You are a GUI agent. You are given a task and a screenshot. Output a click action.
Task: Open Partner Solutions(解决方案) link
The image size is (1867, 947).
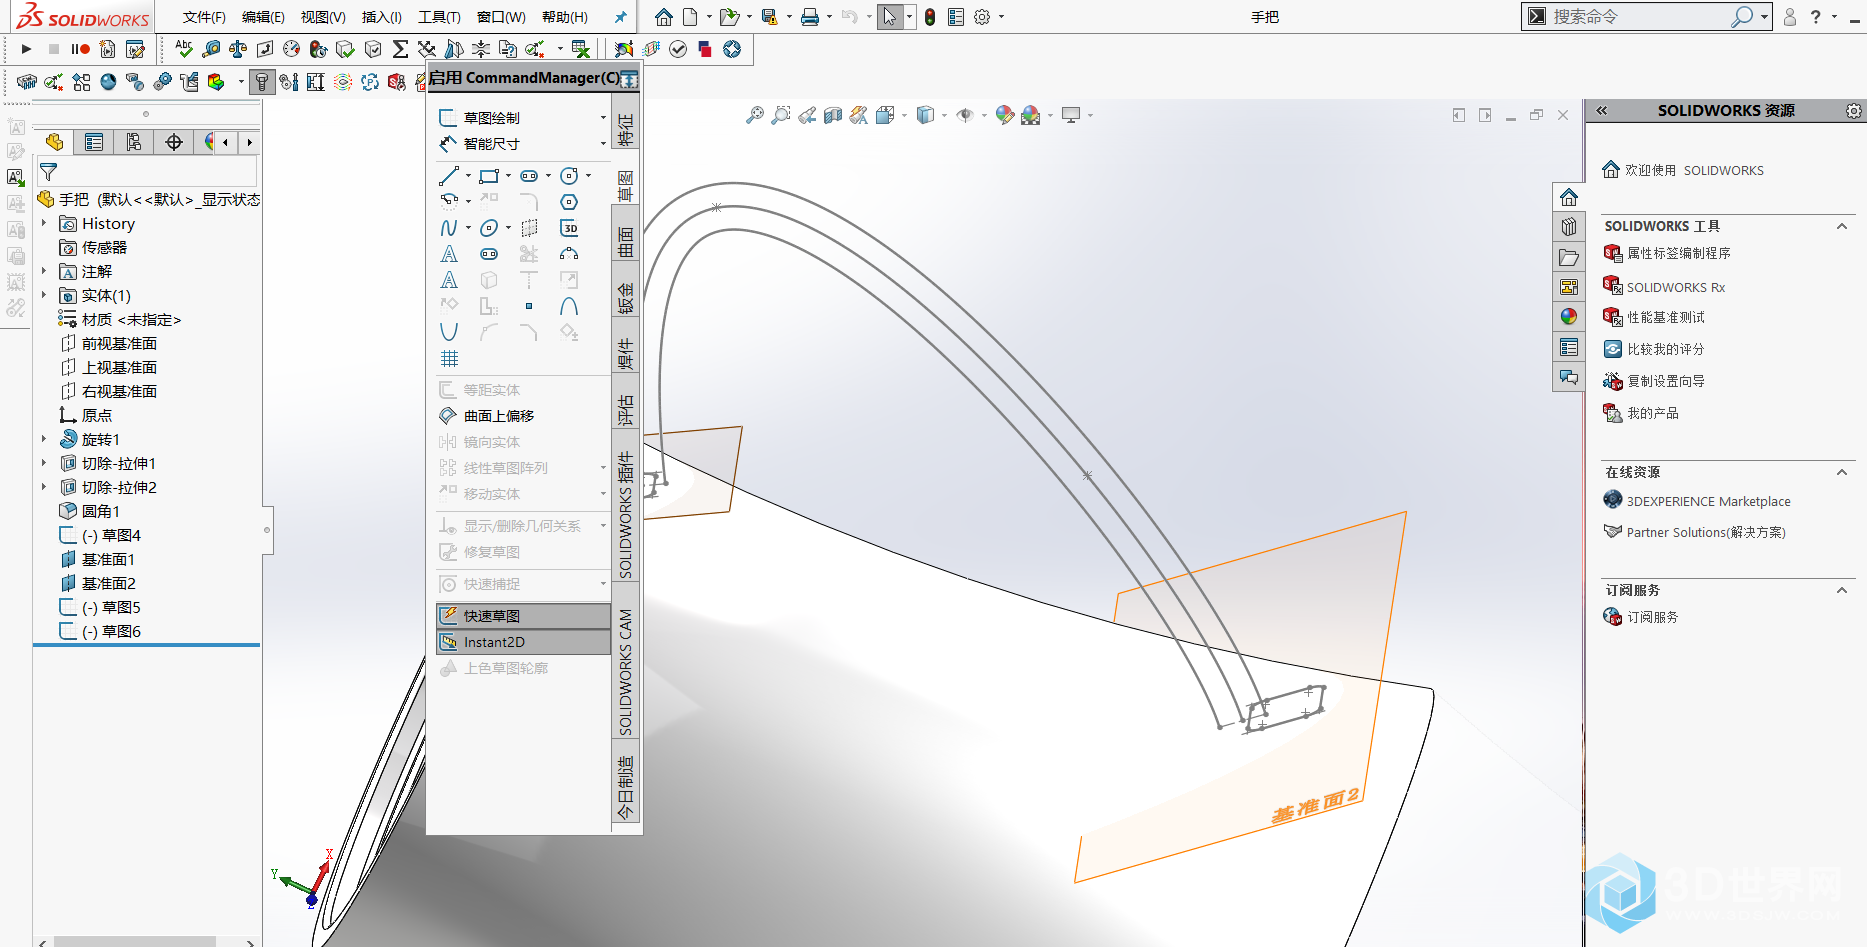tap(1706, 532)
